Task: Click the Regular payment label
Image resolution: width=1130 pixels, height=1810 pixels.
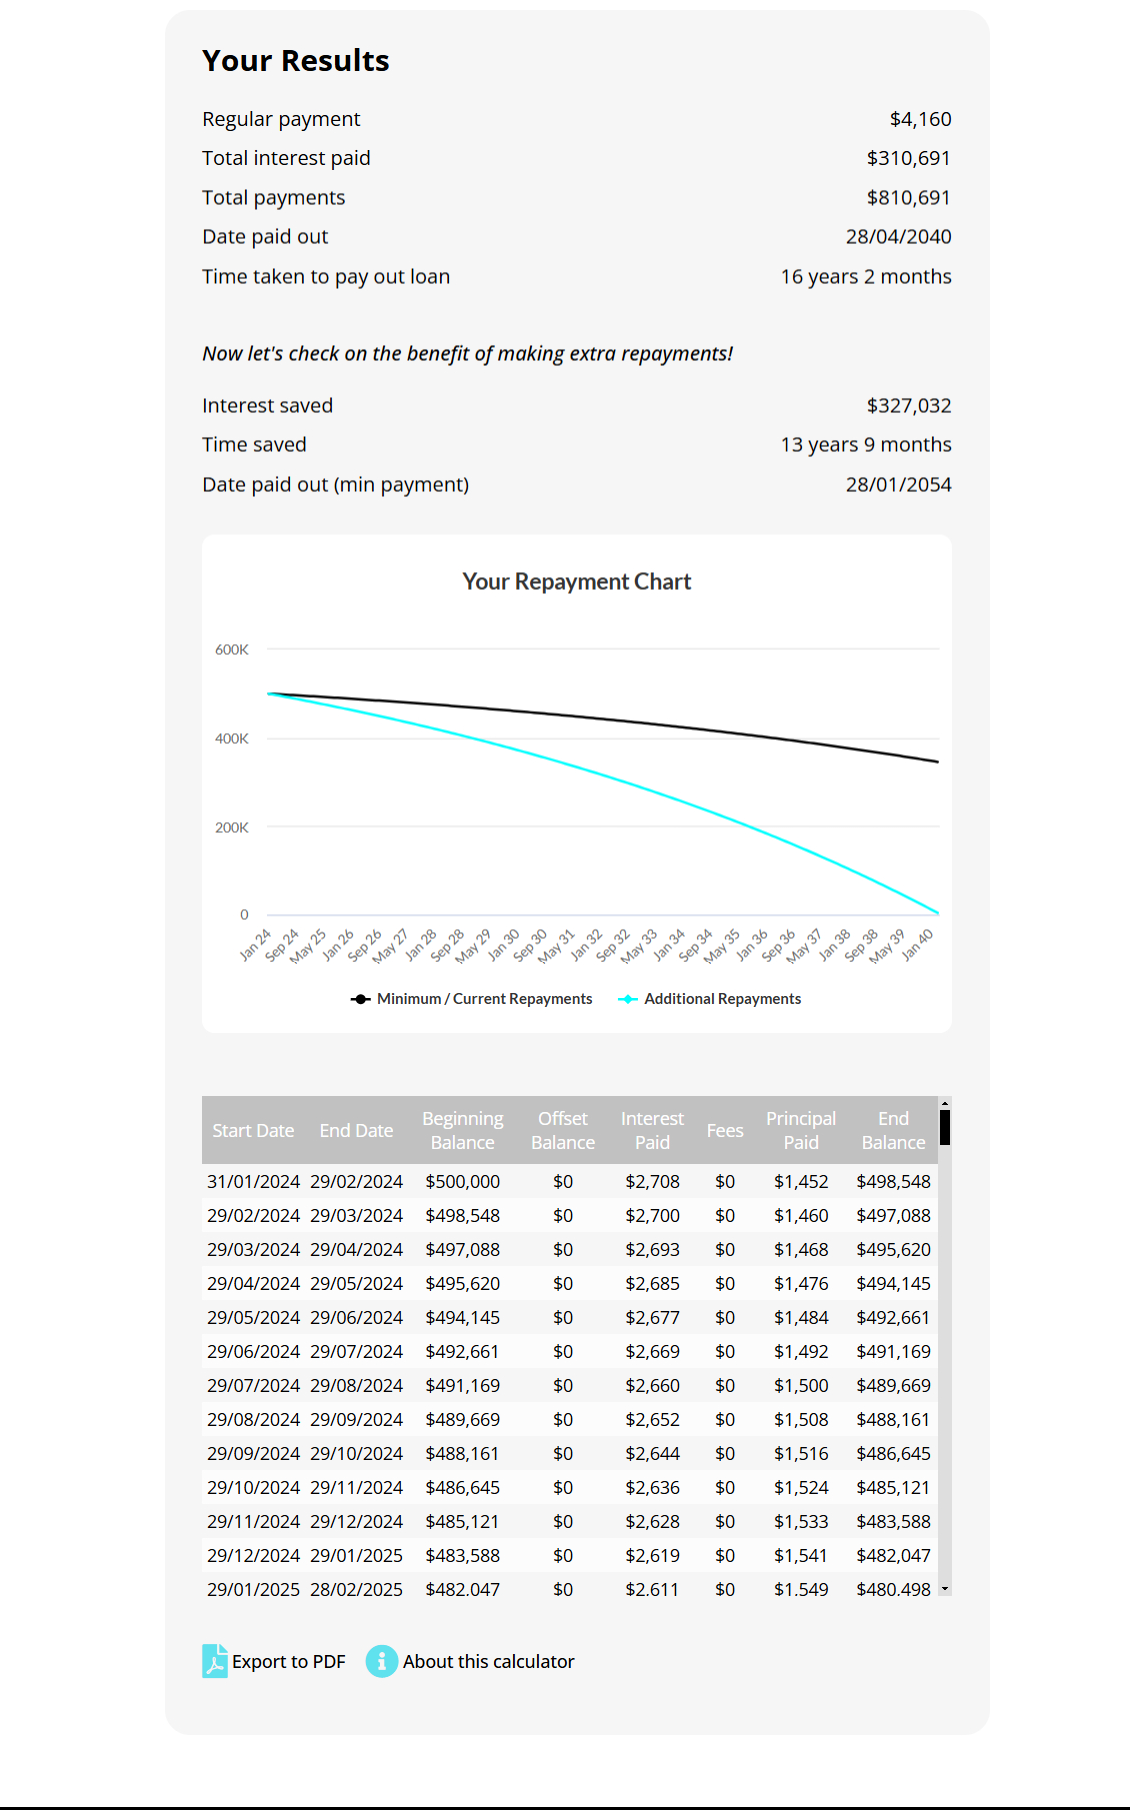Action: pos(281,119)
